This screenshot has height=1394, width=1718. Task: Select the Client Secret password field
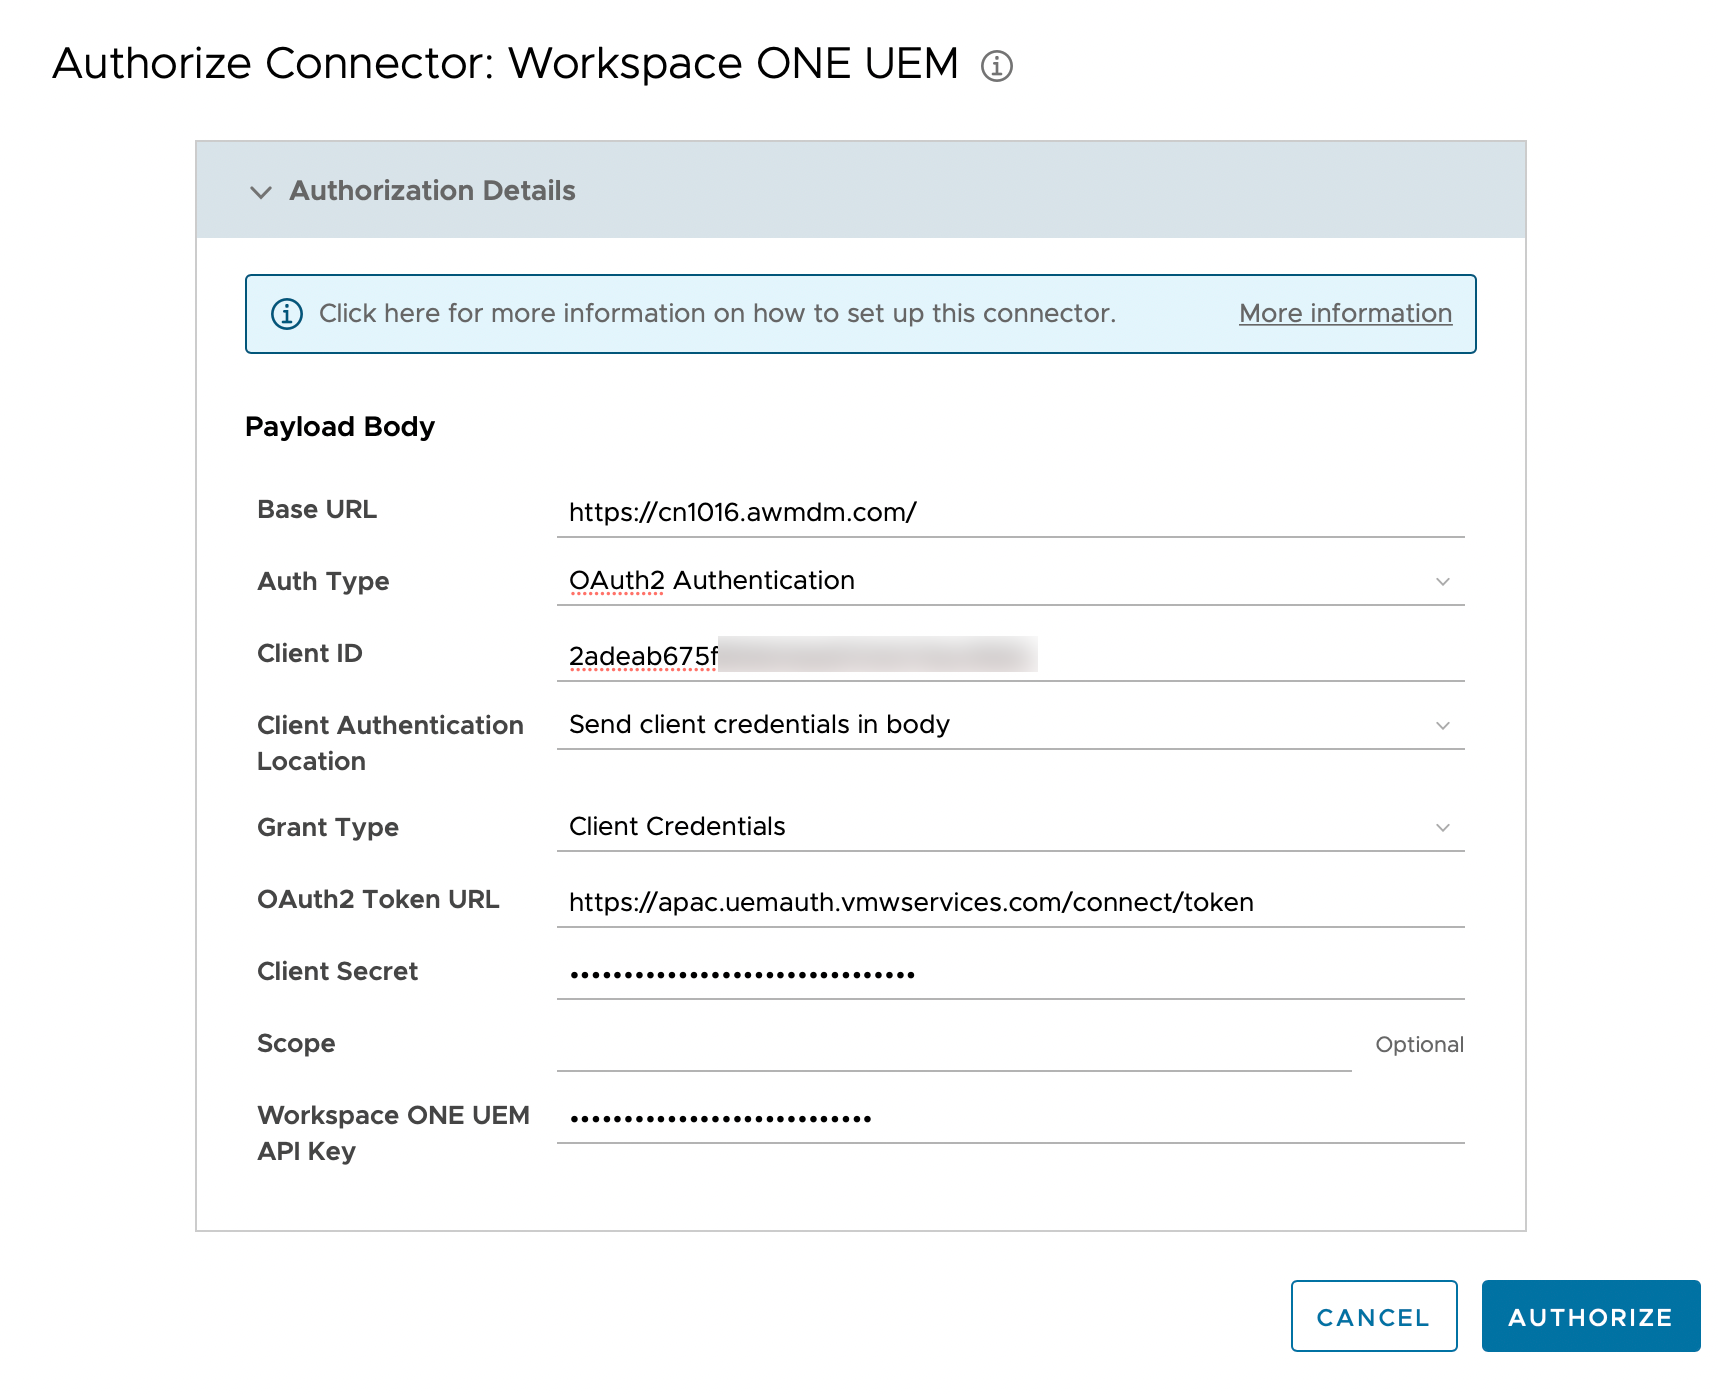(1010, 974)
